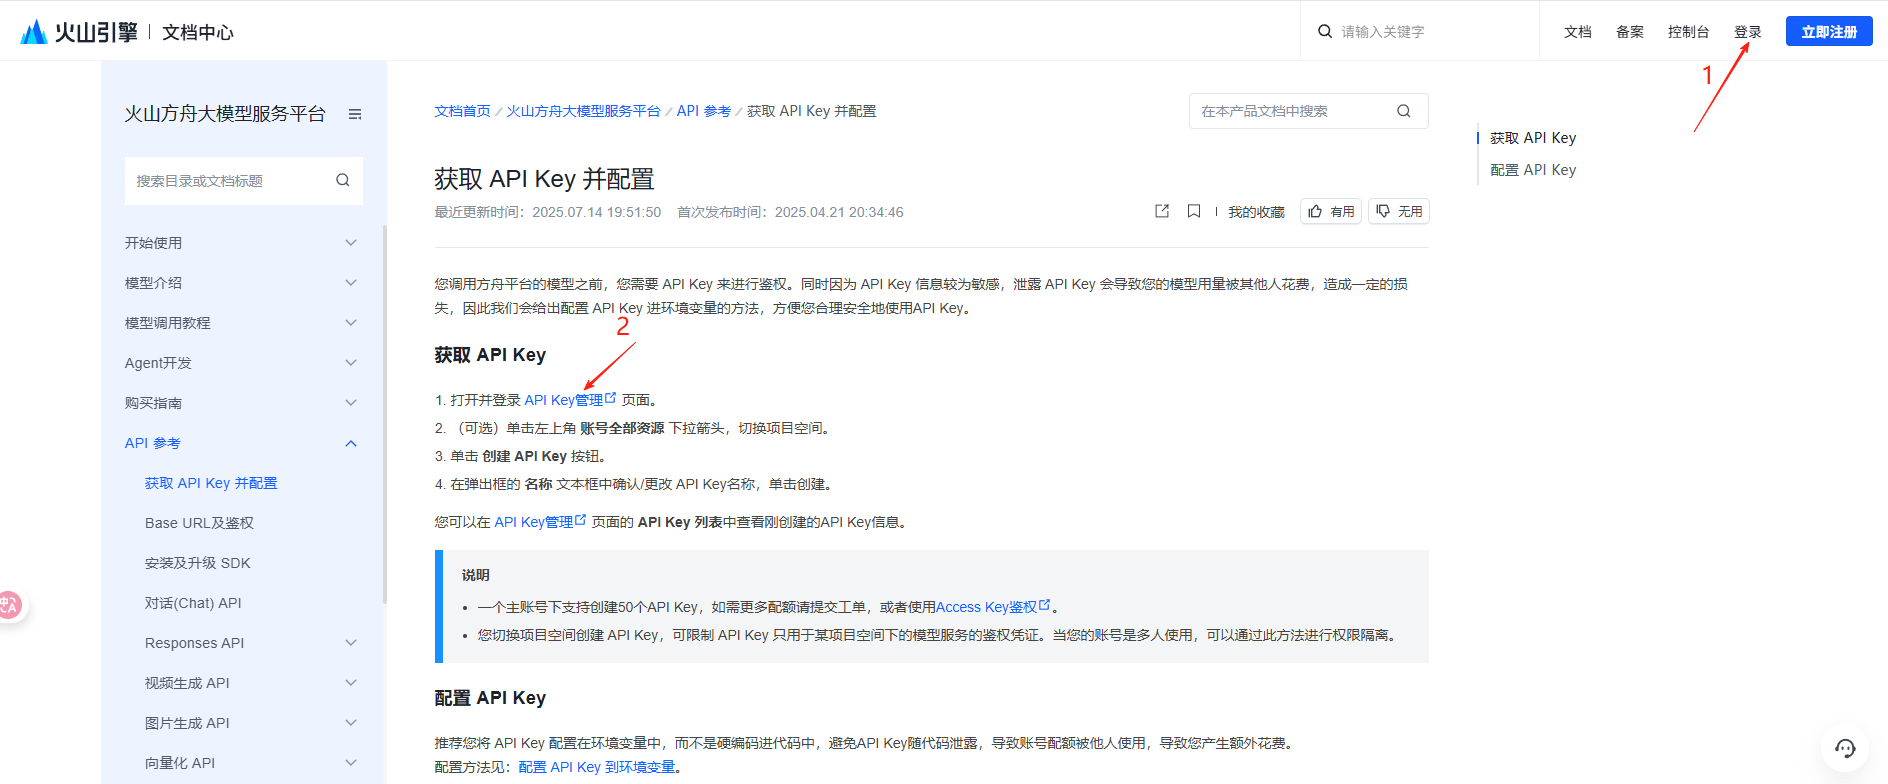Expand the 模型介绍 section
This screenshot has width=1888, height=784.
click(x=351, y=283)
